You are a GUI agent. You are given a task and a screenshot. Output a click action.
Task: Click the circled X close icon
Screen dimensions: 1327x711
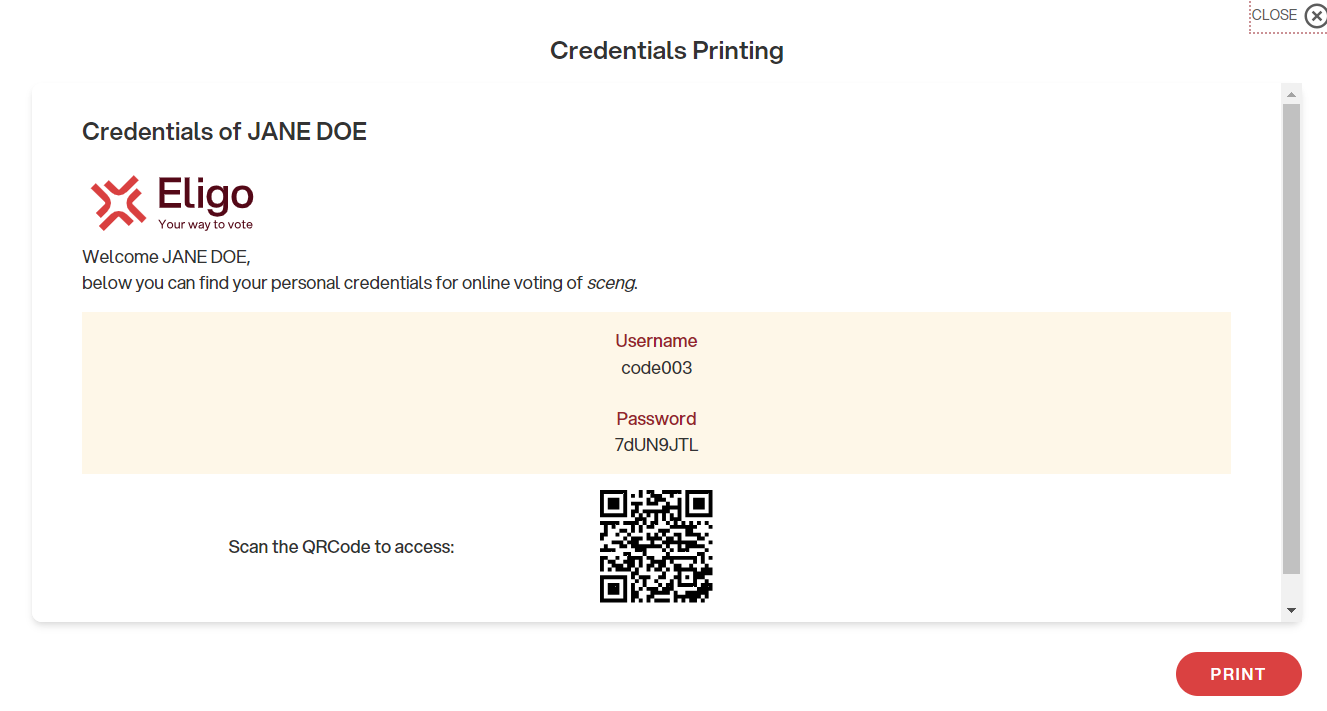1315,16
